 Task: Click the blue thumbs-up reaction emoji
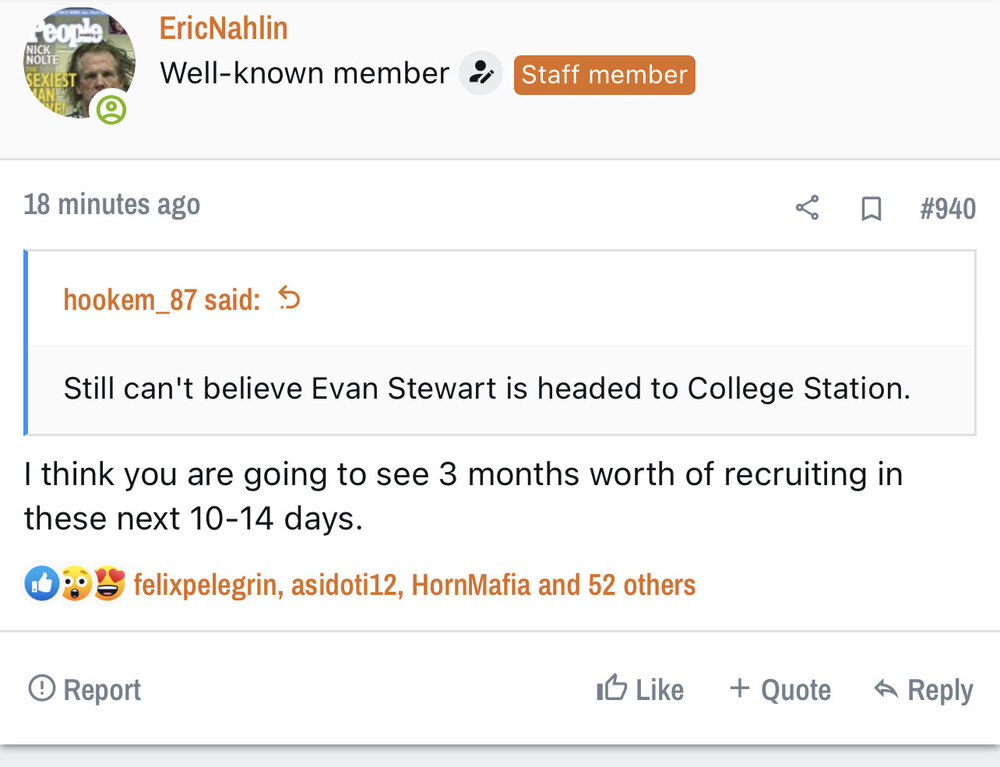tap(41, 584)
